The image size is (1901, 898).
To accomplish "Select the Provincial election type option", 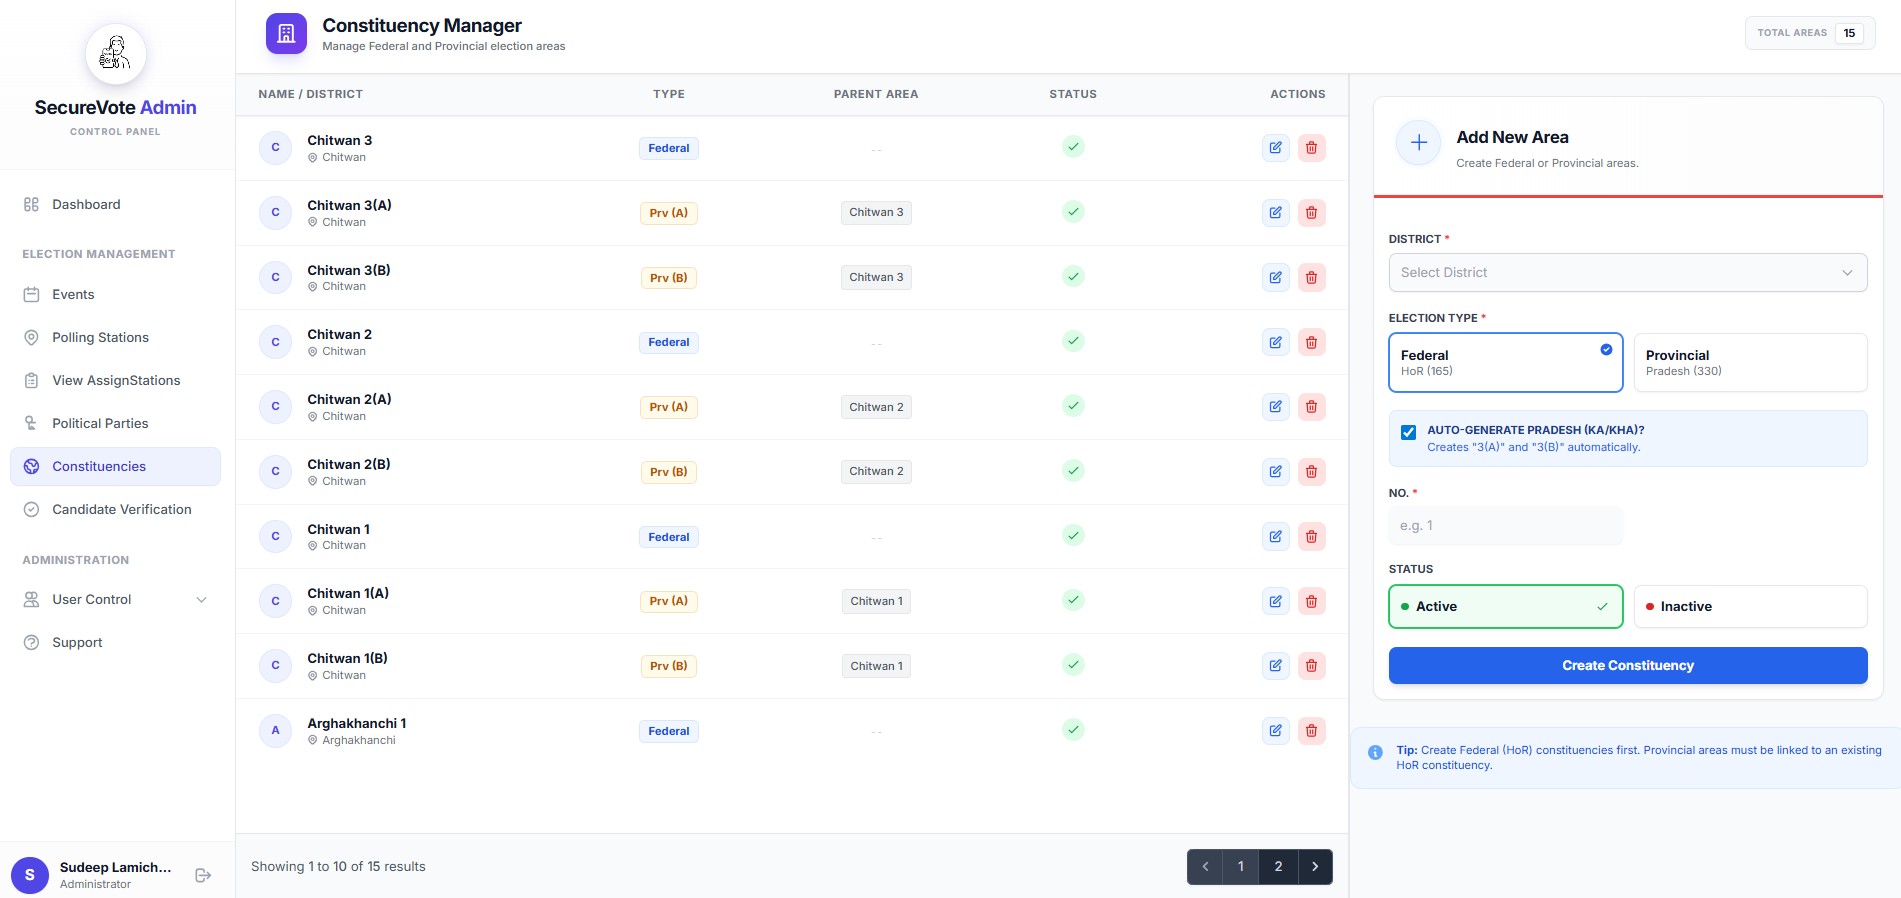I will tap(1749, 362).
